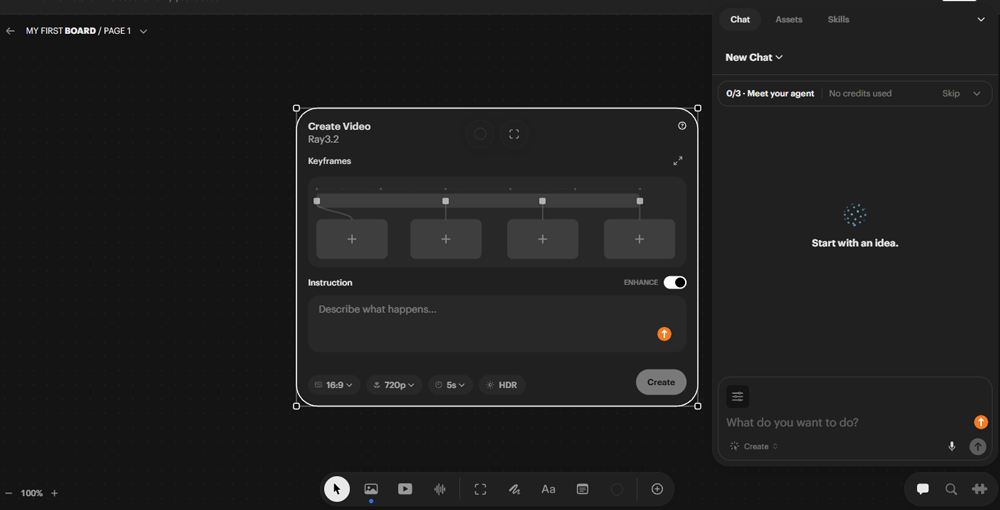Image resolution: width=1000 pixels, height=510 pixels.
Task: Expand the New Chat dropdown
Action: tap(754, 57)
